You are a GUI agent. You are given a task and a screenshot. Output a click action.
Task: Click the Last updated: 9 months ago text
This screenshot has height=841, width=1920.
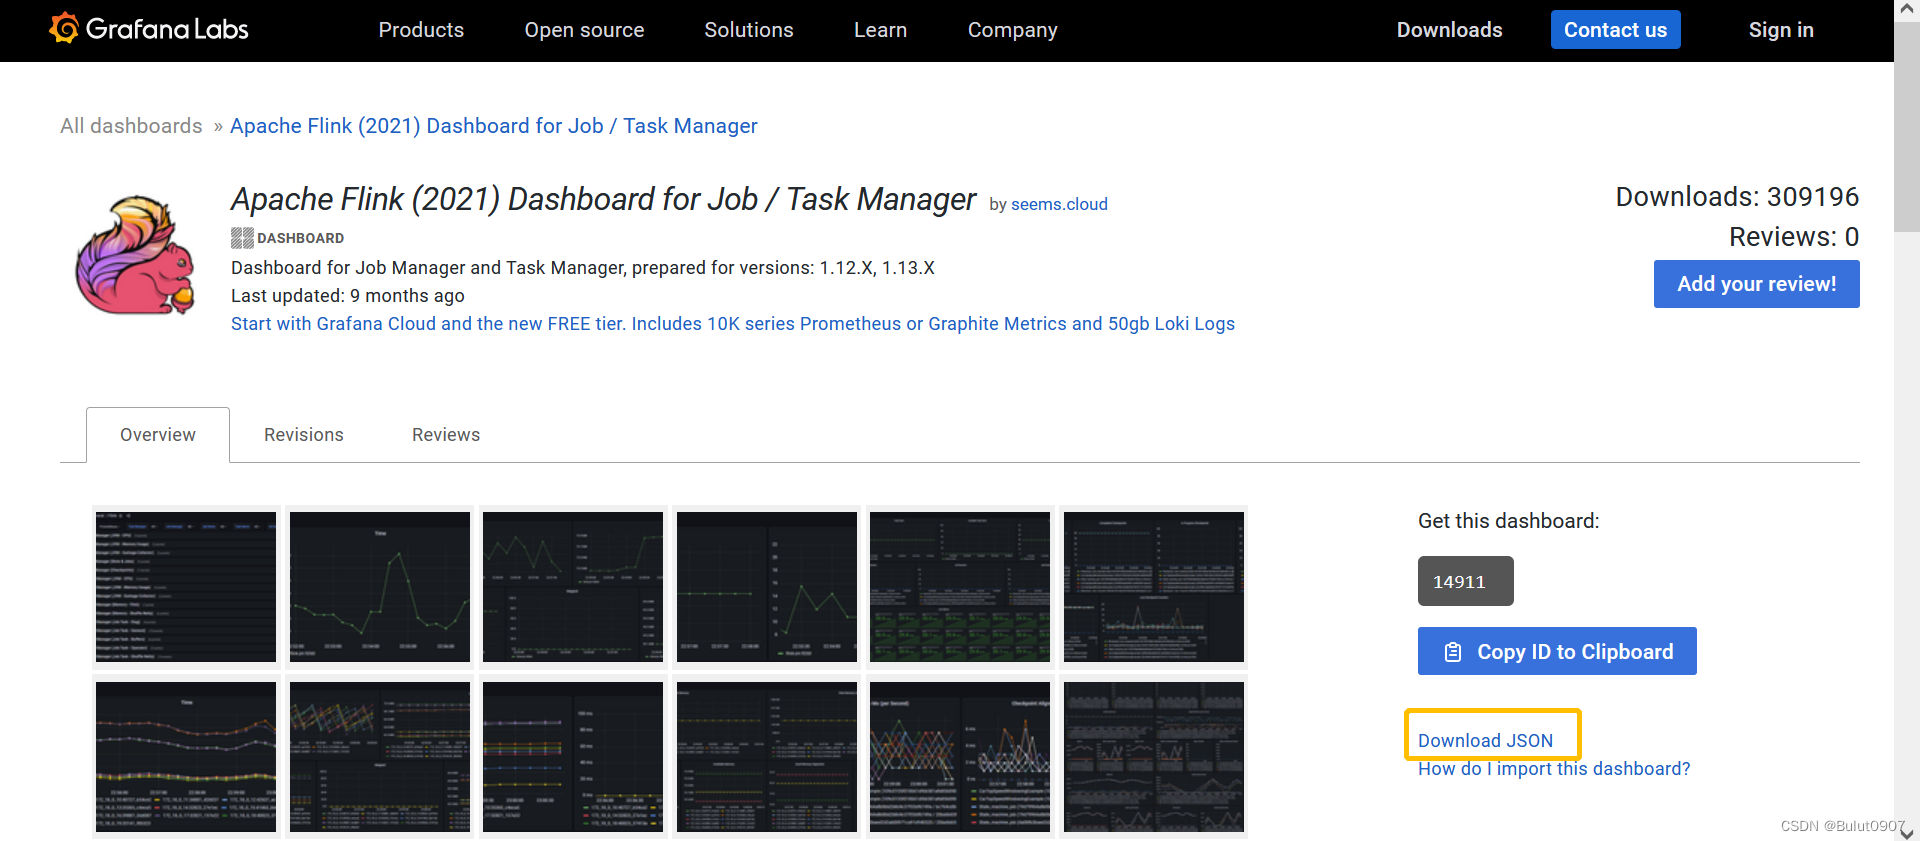click(x=348, y=296)
